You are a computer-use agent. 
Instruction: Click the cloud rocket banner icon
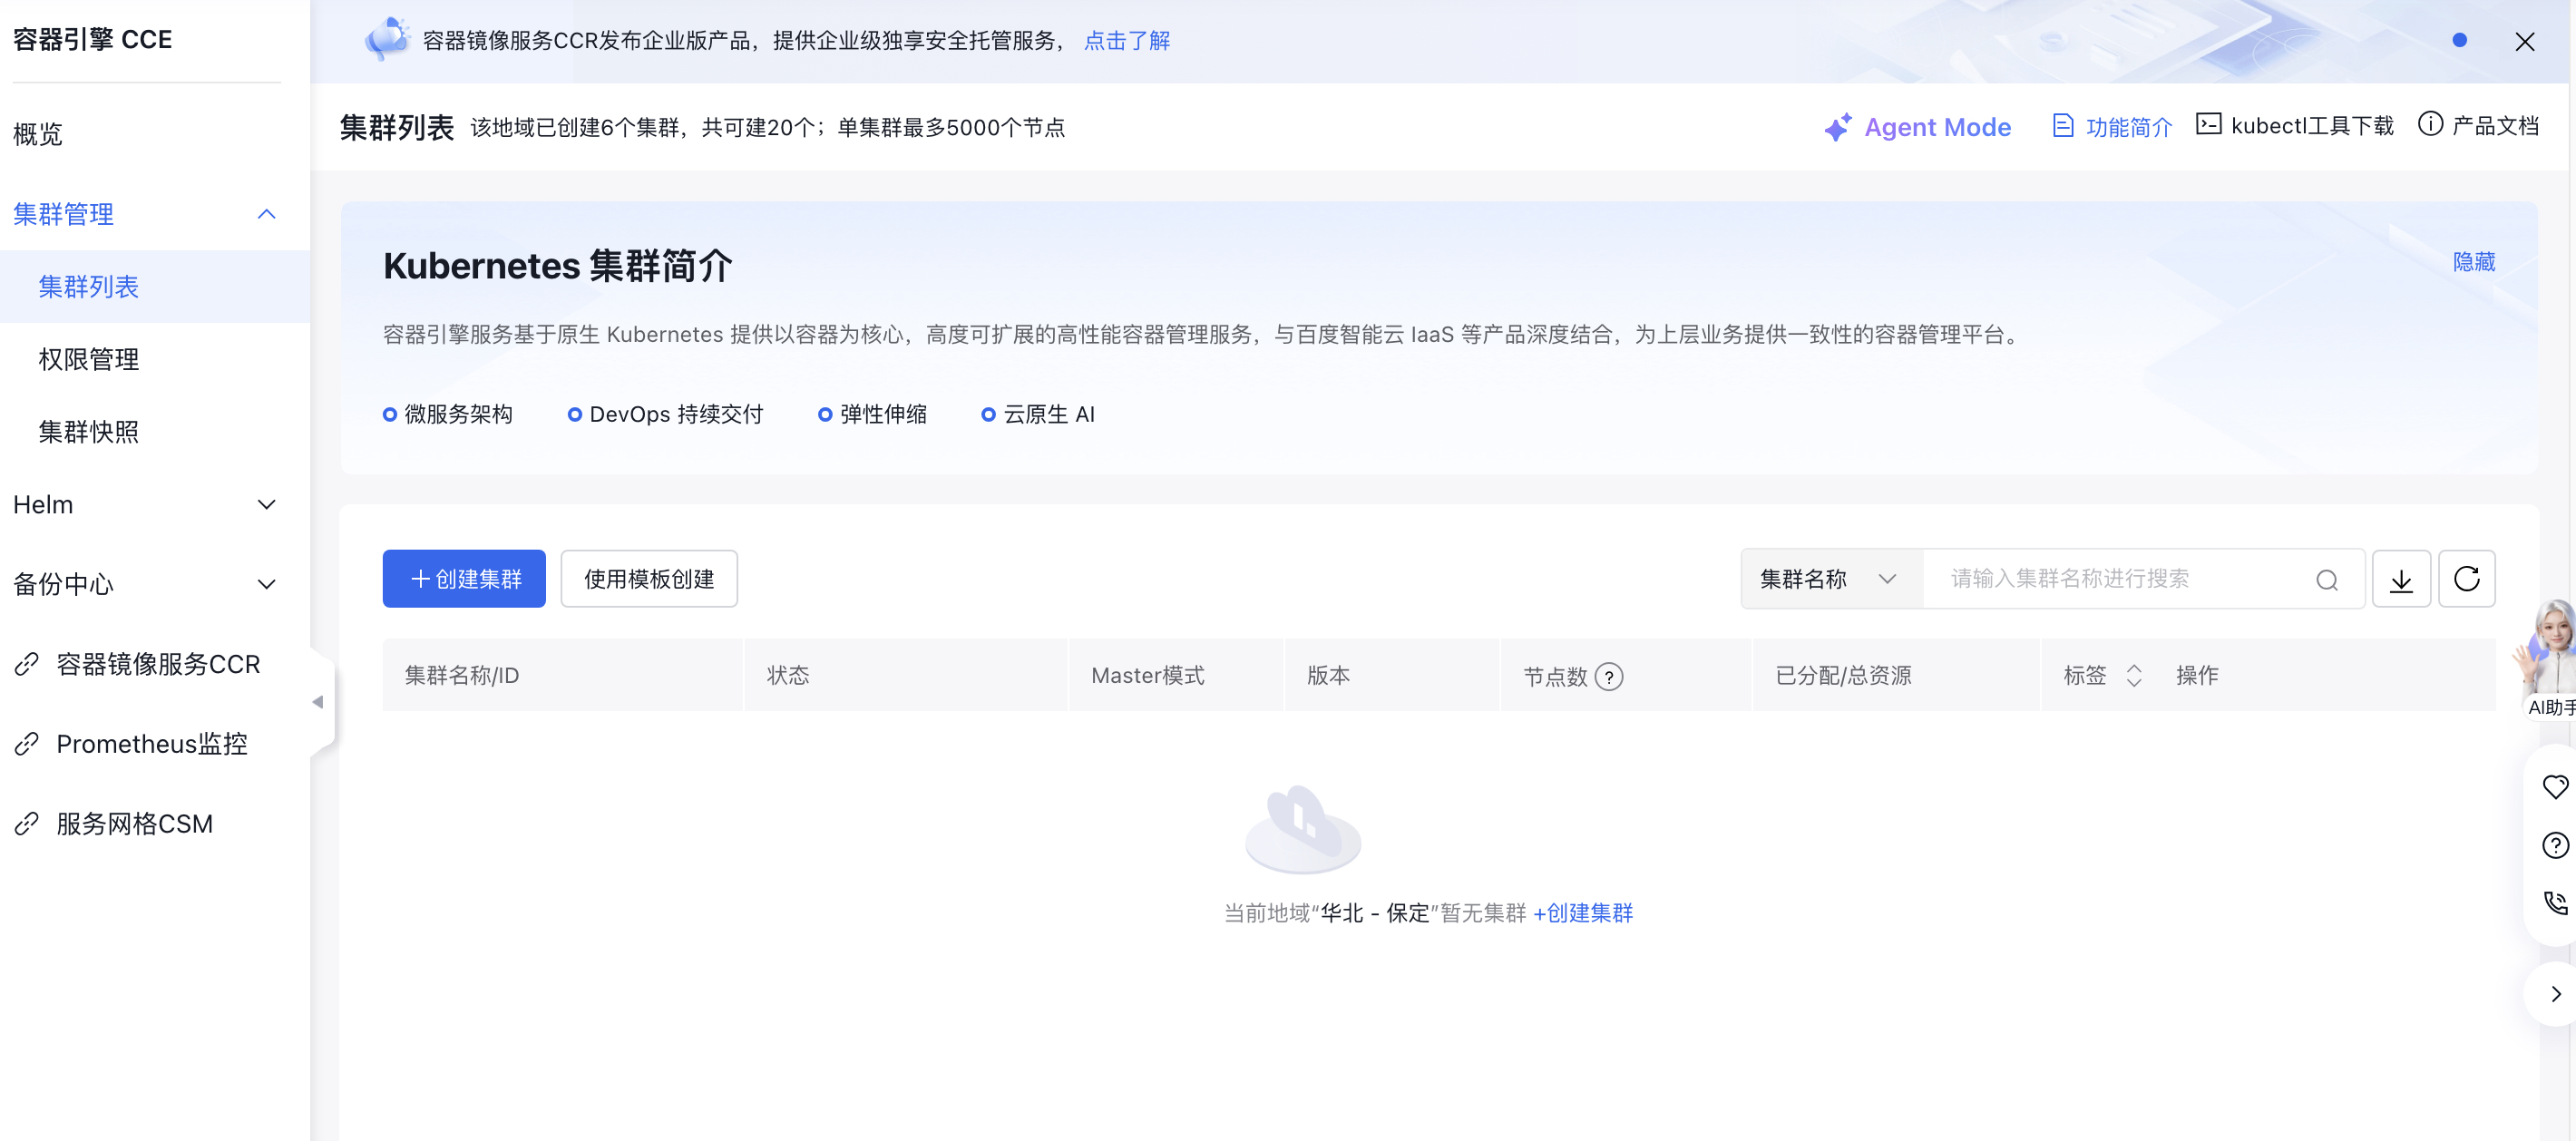[387, 39]
